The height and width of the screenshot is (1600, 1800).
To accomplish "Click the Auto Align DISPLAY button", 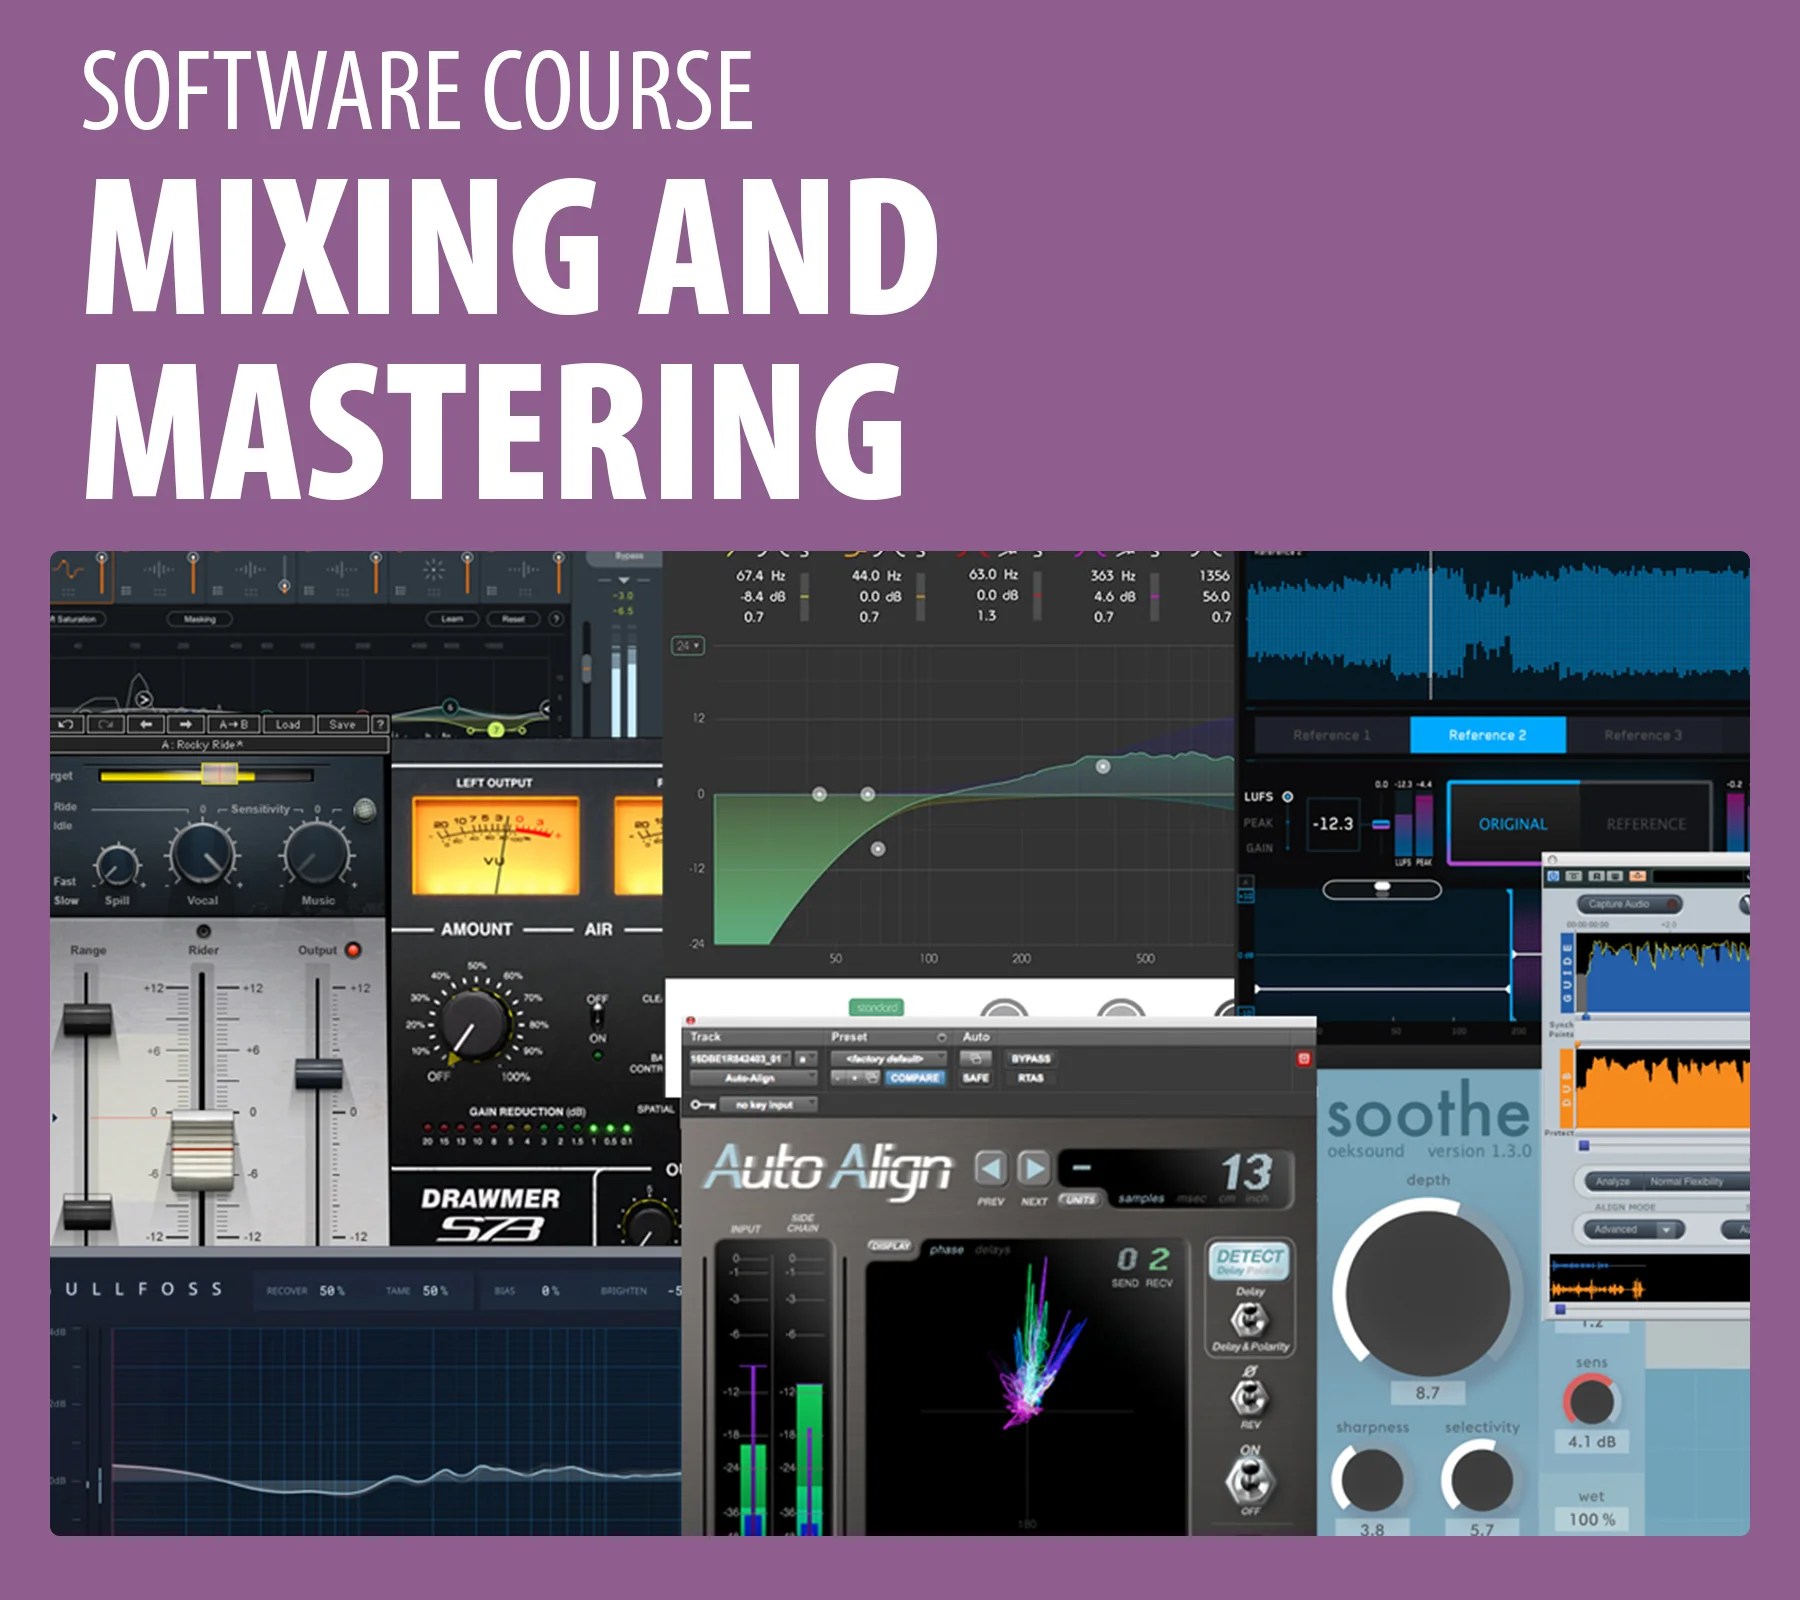I will [890, 1246].
